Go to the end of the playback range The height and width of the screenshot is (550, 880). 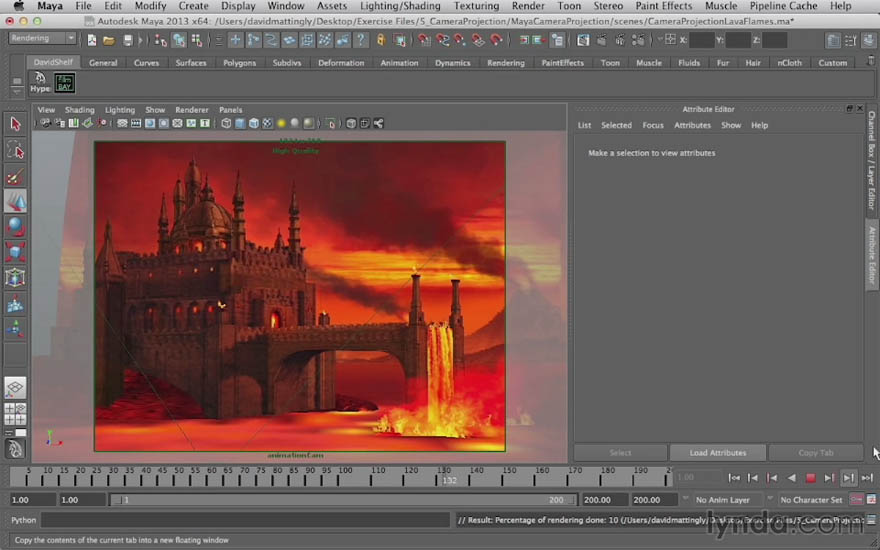point(867,478)
